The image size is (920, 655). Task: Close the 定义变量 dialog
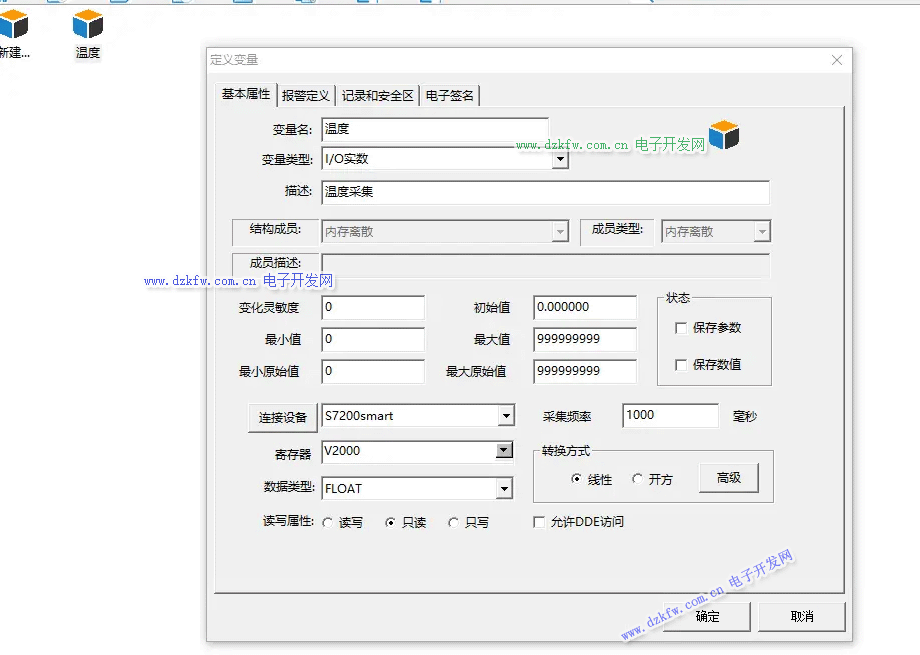(837, 60)
